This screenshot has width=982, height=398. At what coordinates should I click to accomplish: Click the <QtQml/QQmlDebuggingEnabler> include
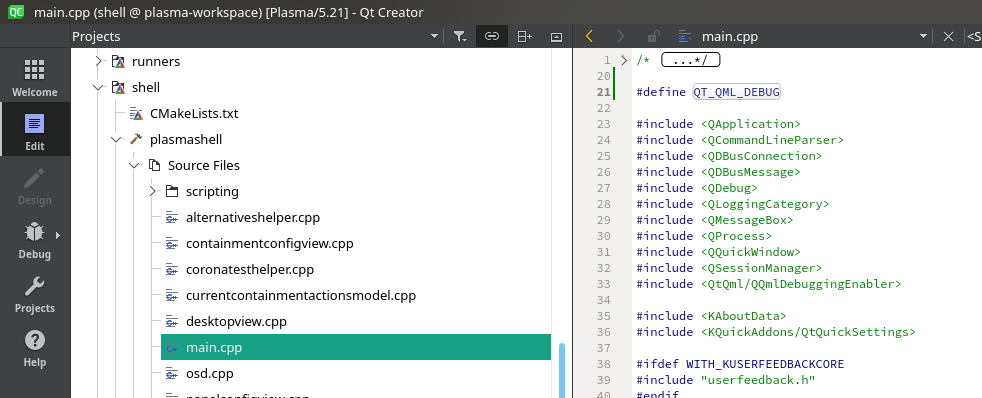coord(800,284)
